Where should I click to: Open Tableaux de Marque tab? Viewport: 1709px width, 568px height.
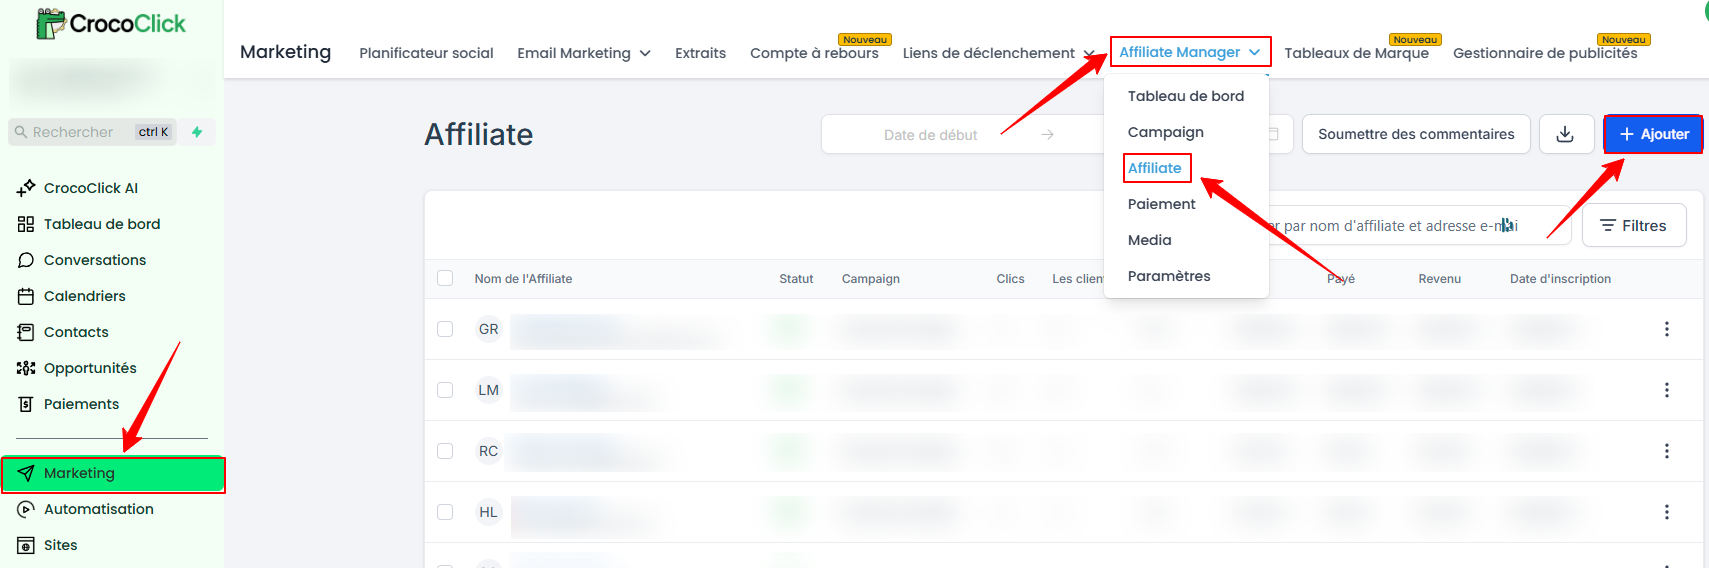point(1356,53)
